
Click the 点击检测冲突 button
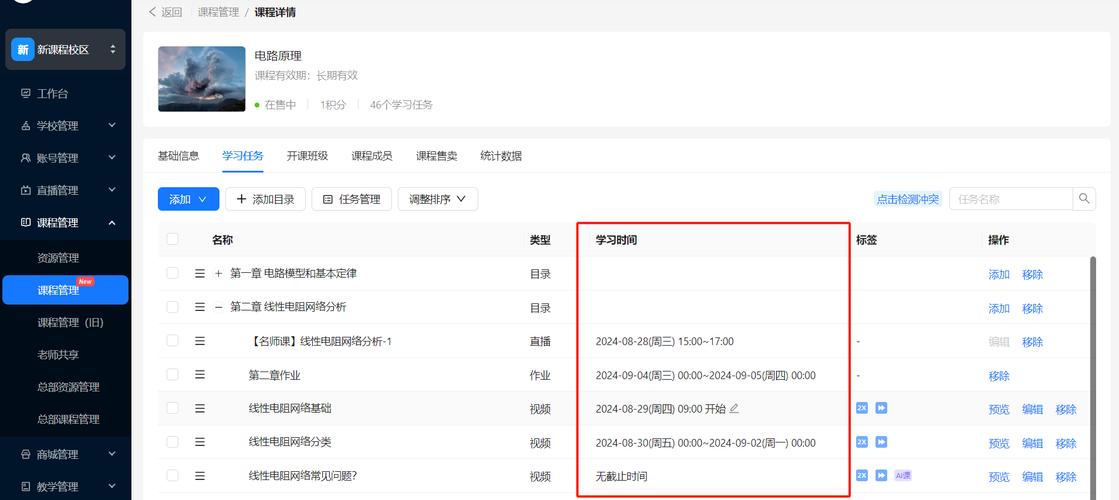coord(908,199)
